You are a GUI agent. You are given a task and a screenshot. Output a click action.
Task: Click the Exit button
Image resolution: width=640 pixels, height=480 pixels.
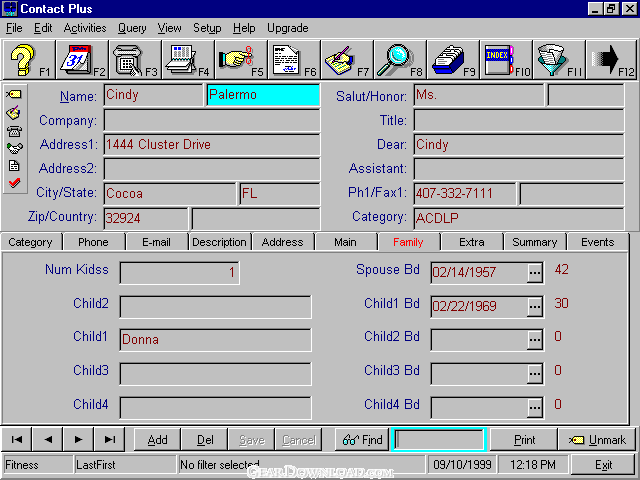click(x=603, y=465)
